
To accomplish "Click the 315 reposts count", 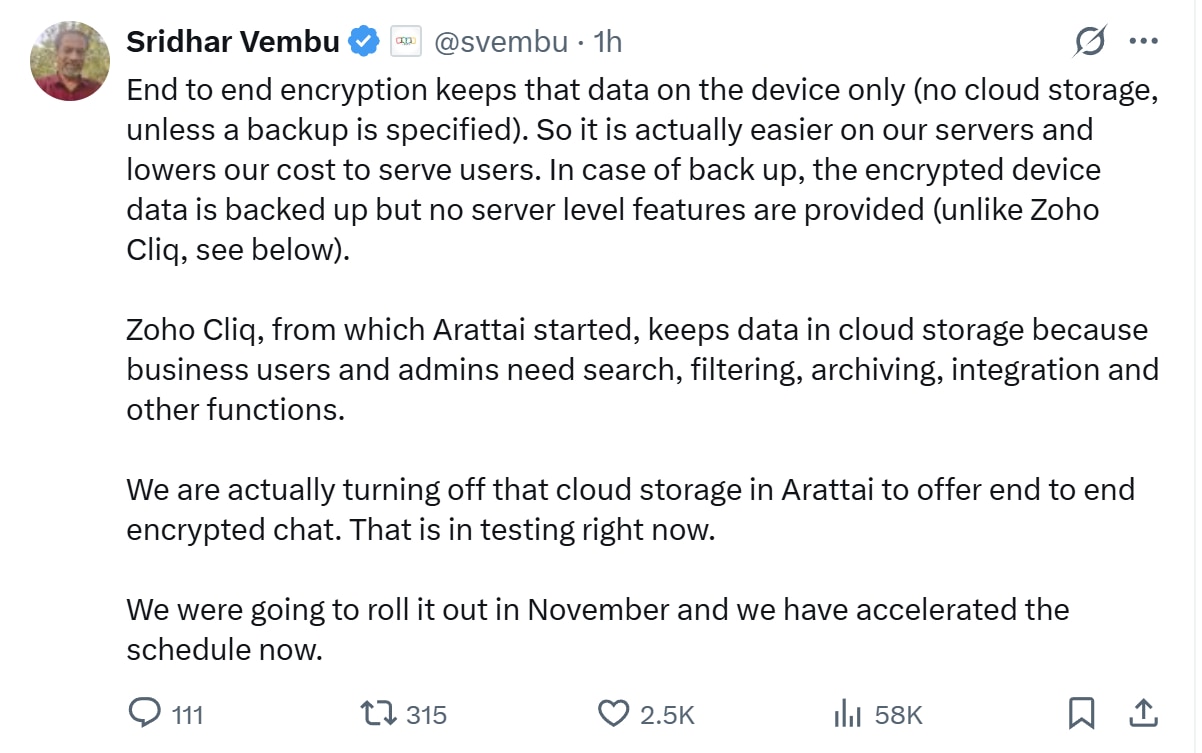I will [427, 715].
